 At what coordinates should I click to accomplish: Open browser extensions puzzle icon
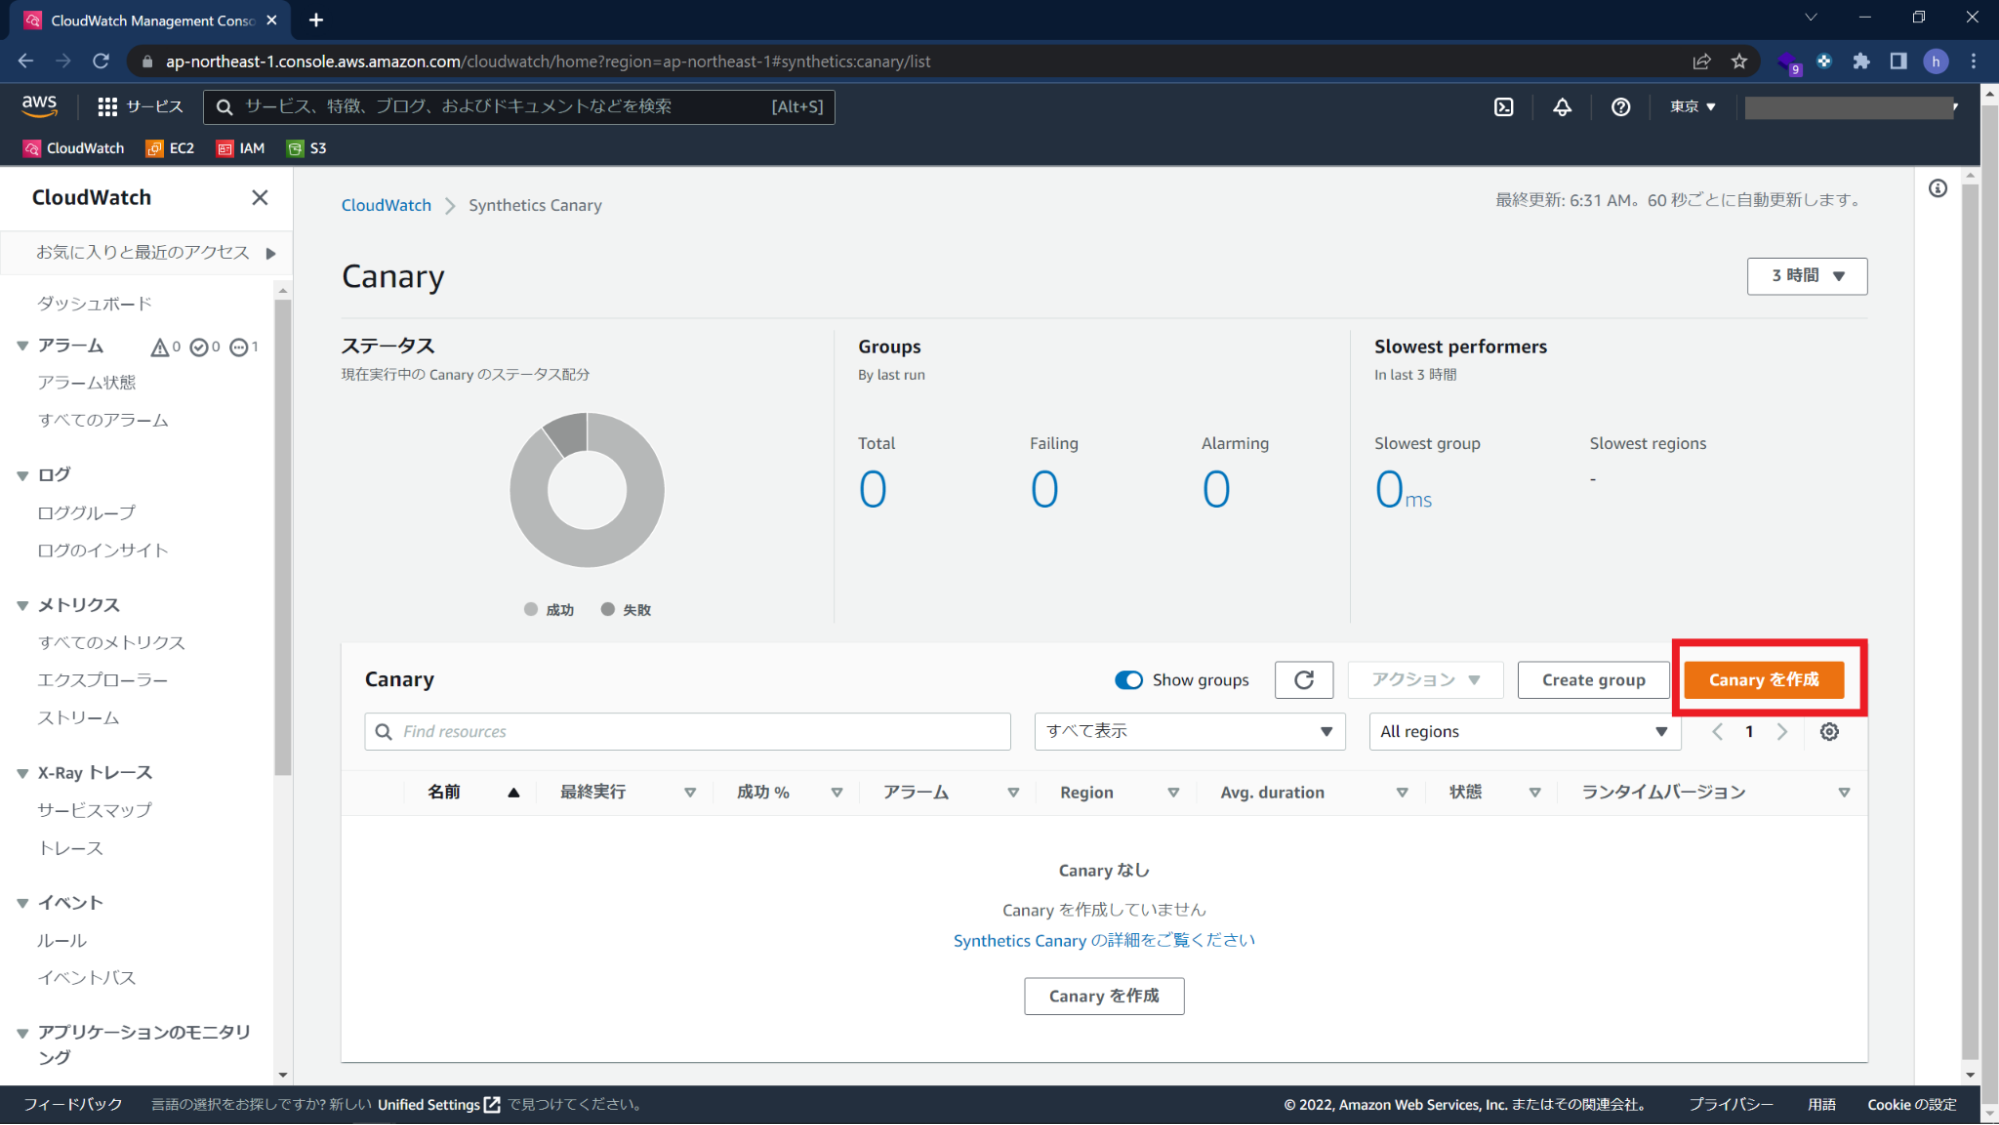tap(1861, 61)
